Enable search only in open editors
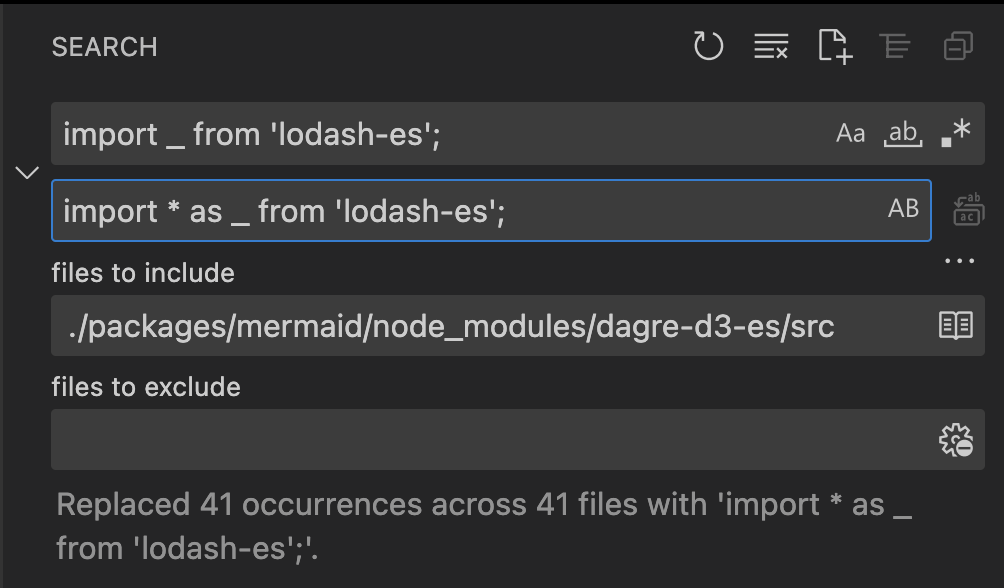This screenshot has width=1004, height=588. (956, 325)
